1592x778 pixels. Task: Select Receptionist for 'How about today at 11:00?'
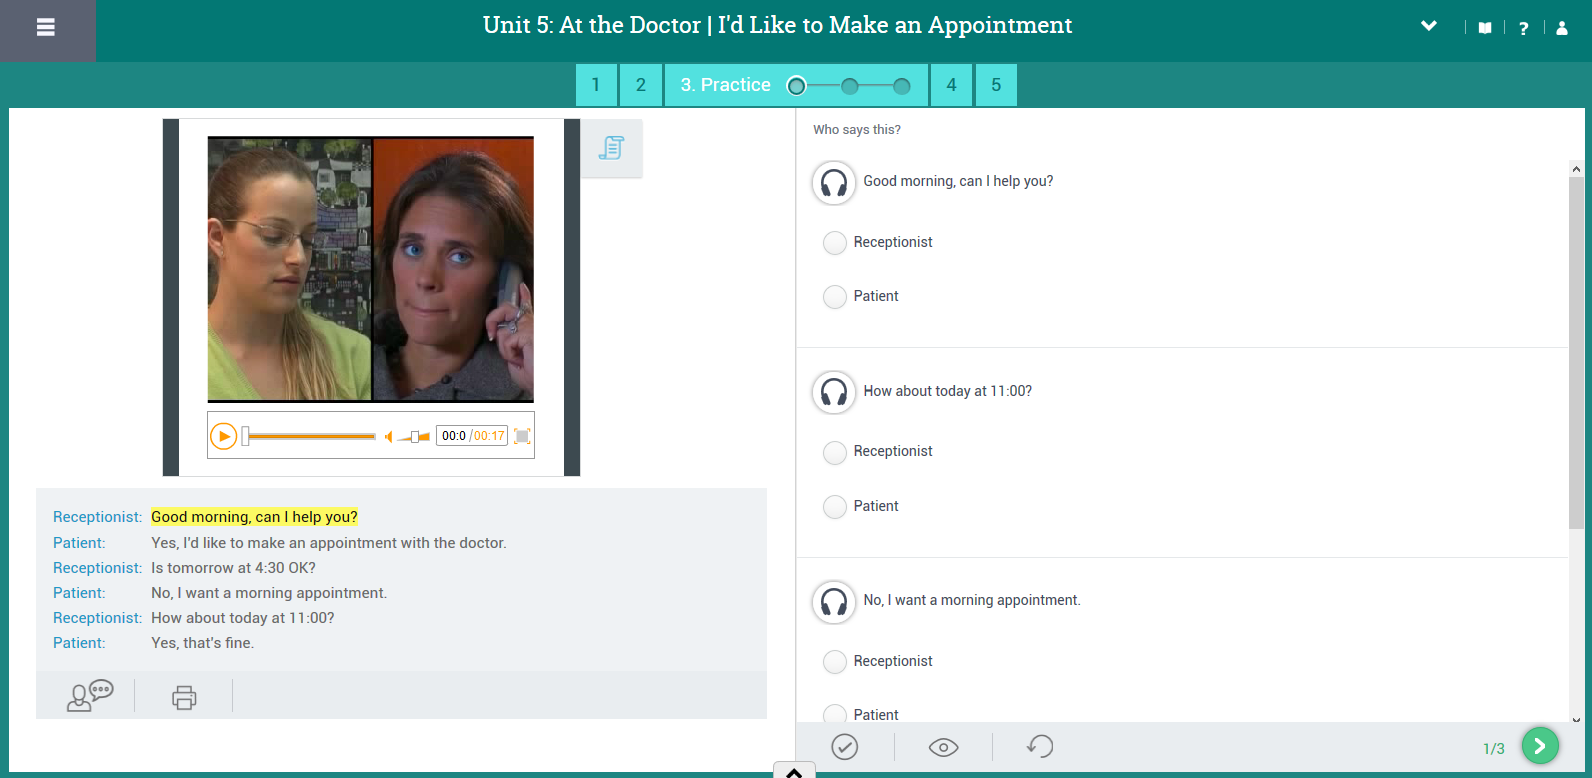coord(835,453)
